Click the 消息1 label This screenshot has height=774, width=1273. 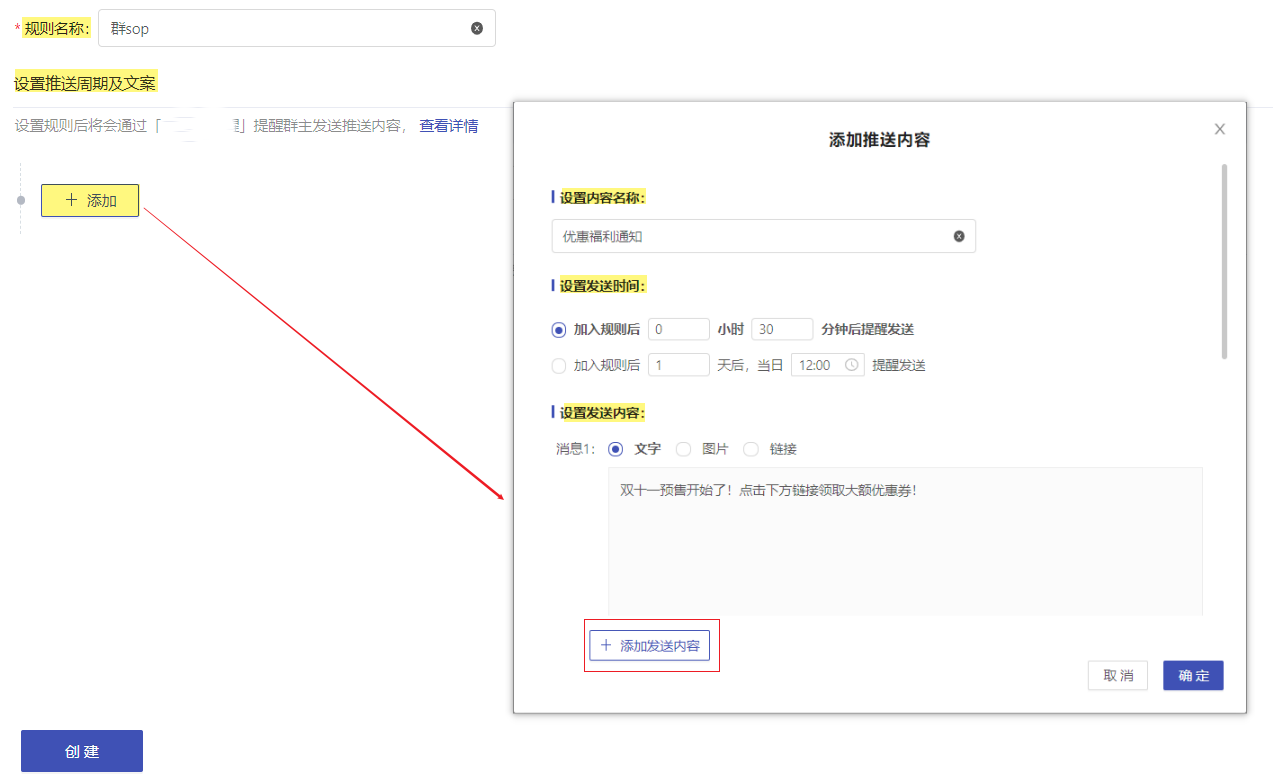(575, 449)
